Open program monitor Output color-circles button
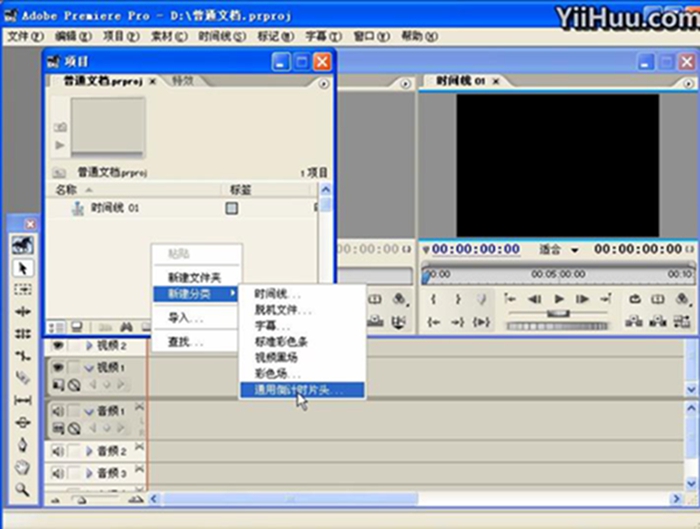This screenshot has height=529, width=700. click(682, 299)
